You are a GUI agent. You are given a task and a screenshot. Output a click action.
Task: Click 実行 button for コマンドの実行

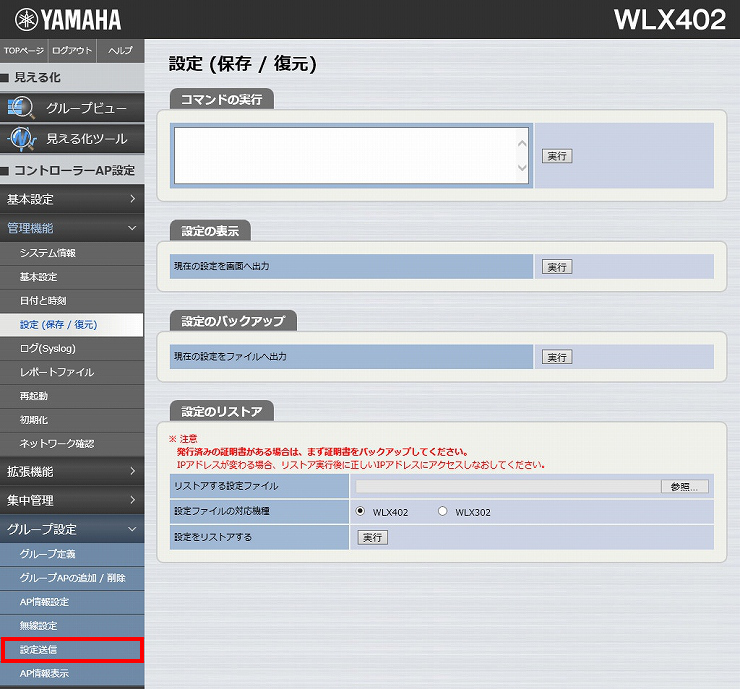(x=557, y=156)
